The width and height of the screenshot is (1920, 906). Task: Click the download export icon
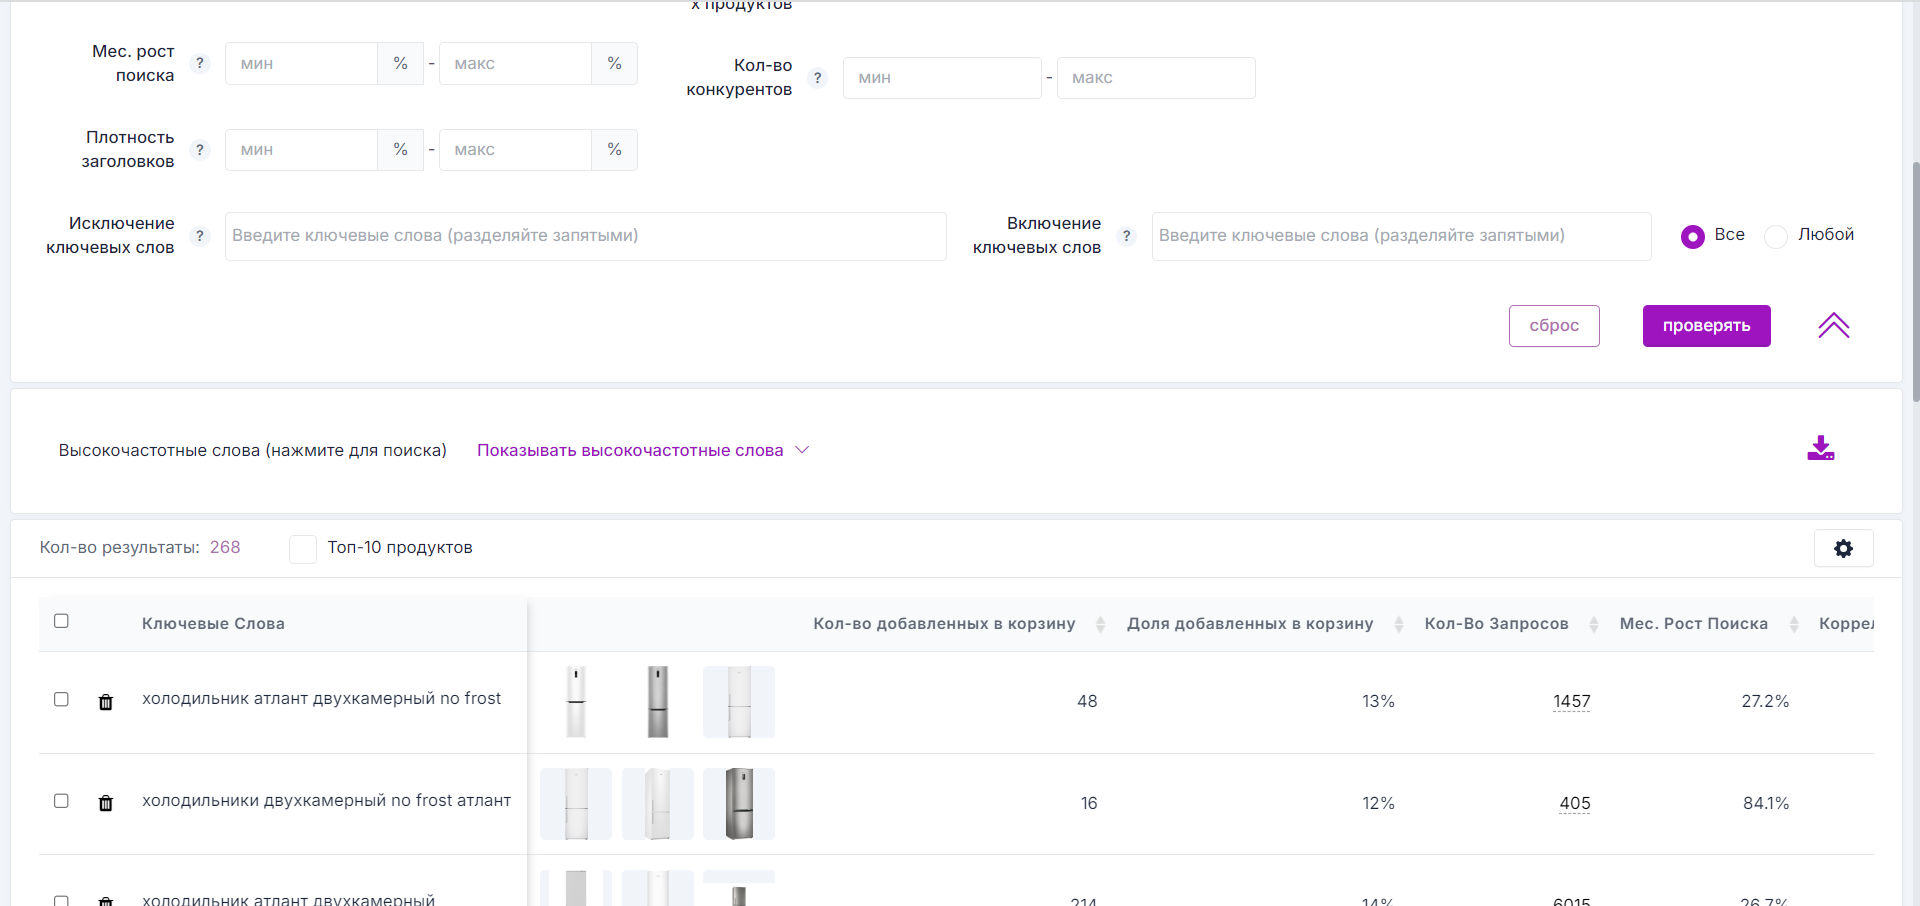coord(1820,449)
